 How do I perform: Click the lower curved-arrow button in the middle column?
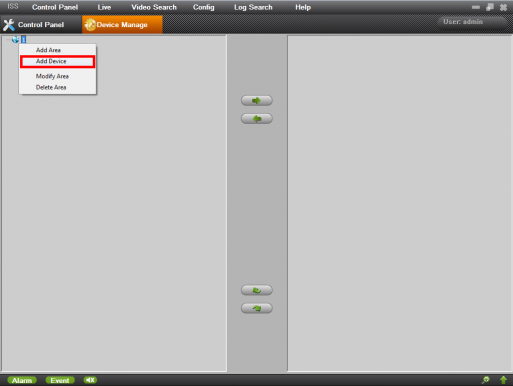(x=257, y=308)
